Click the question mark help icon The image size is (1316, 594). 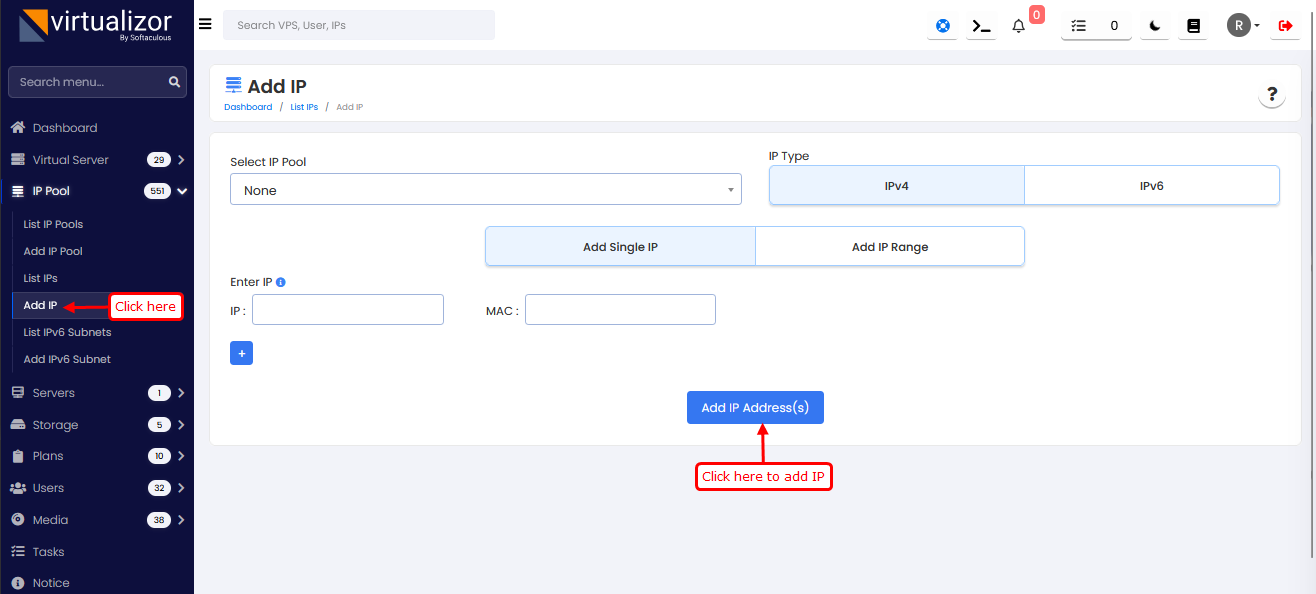pos(1271,94)
